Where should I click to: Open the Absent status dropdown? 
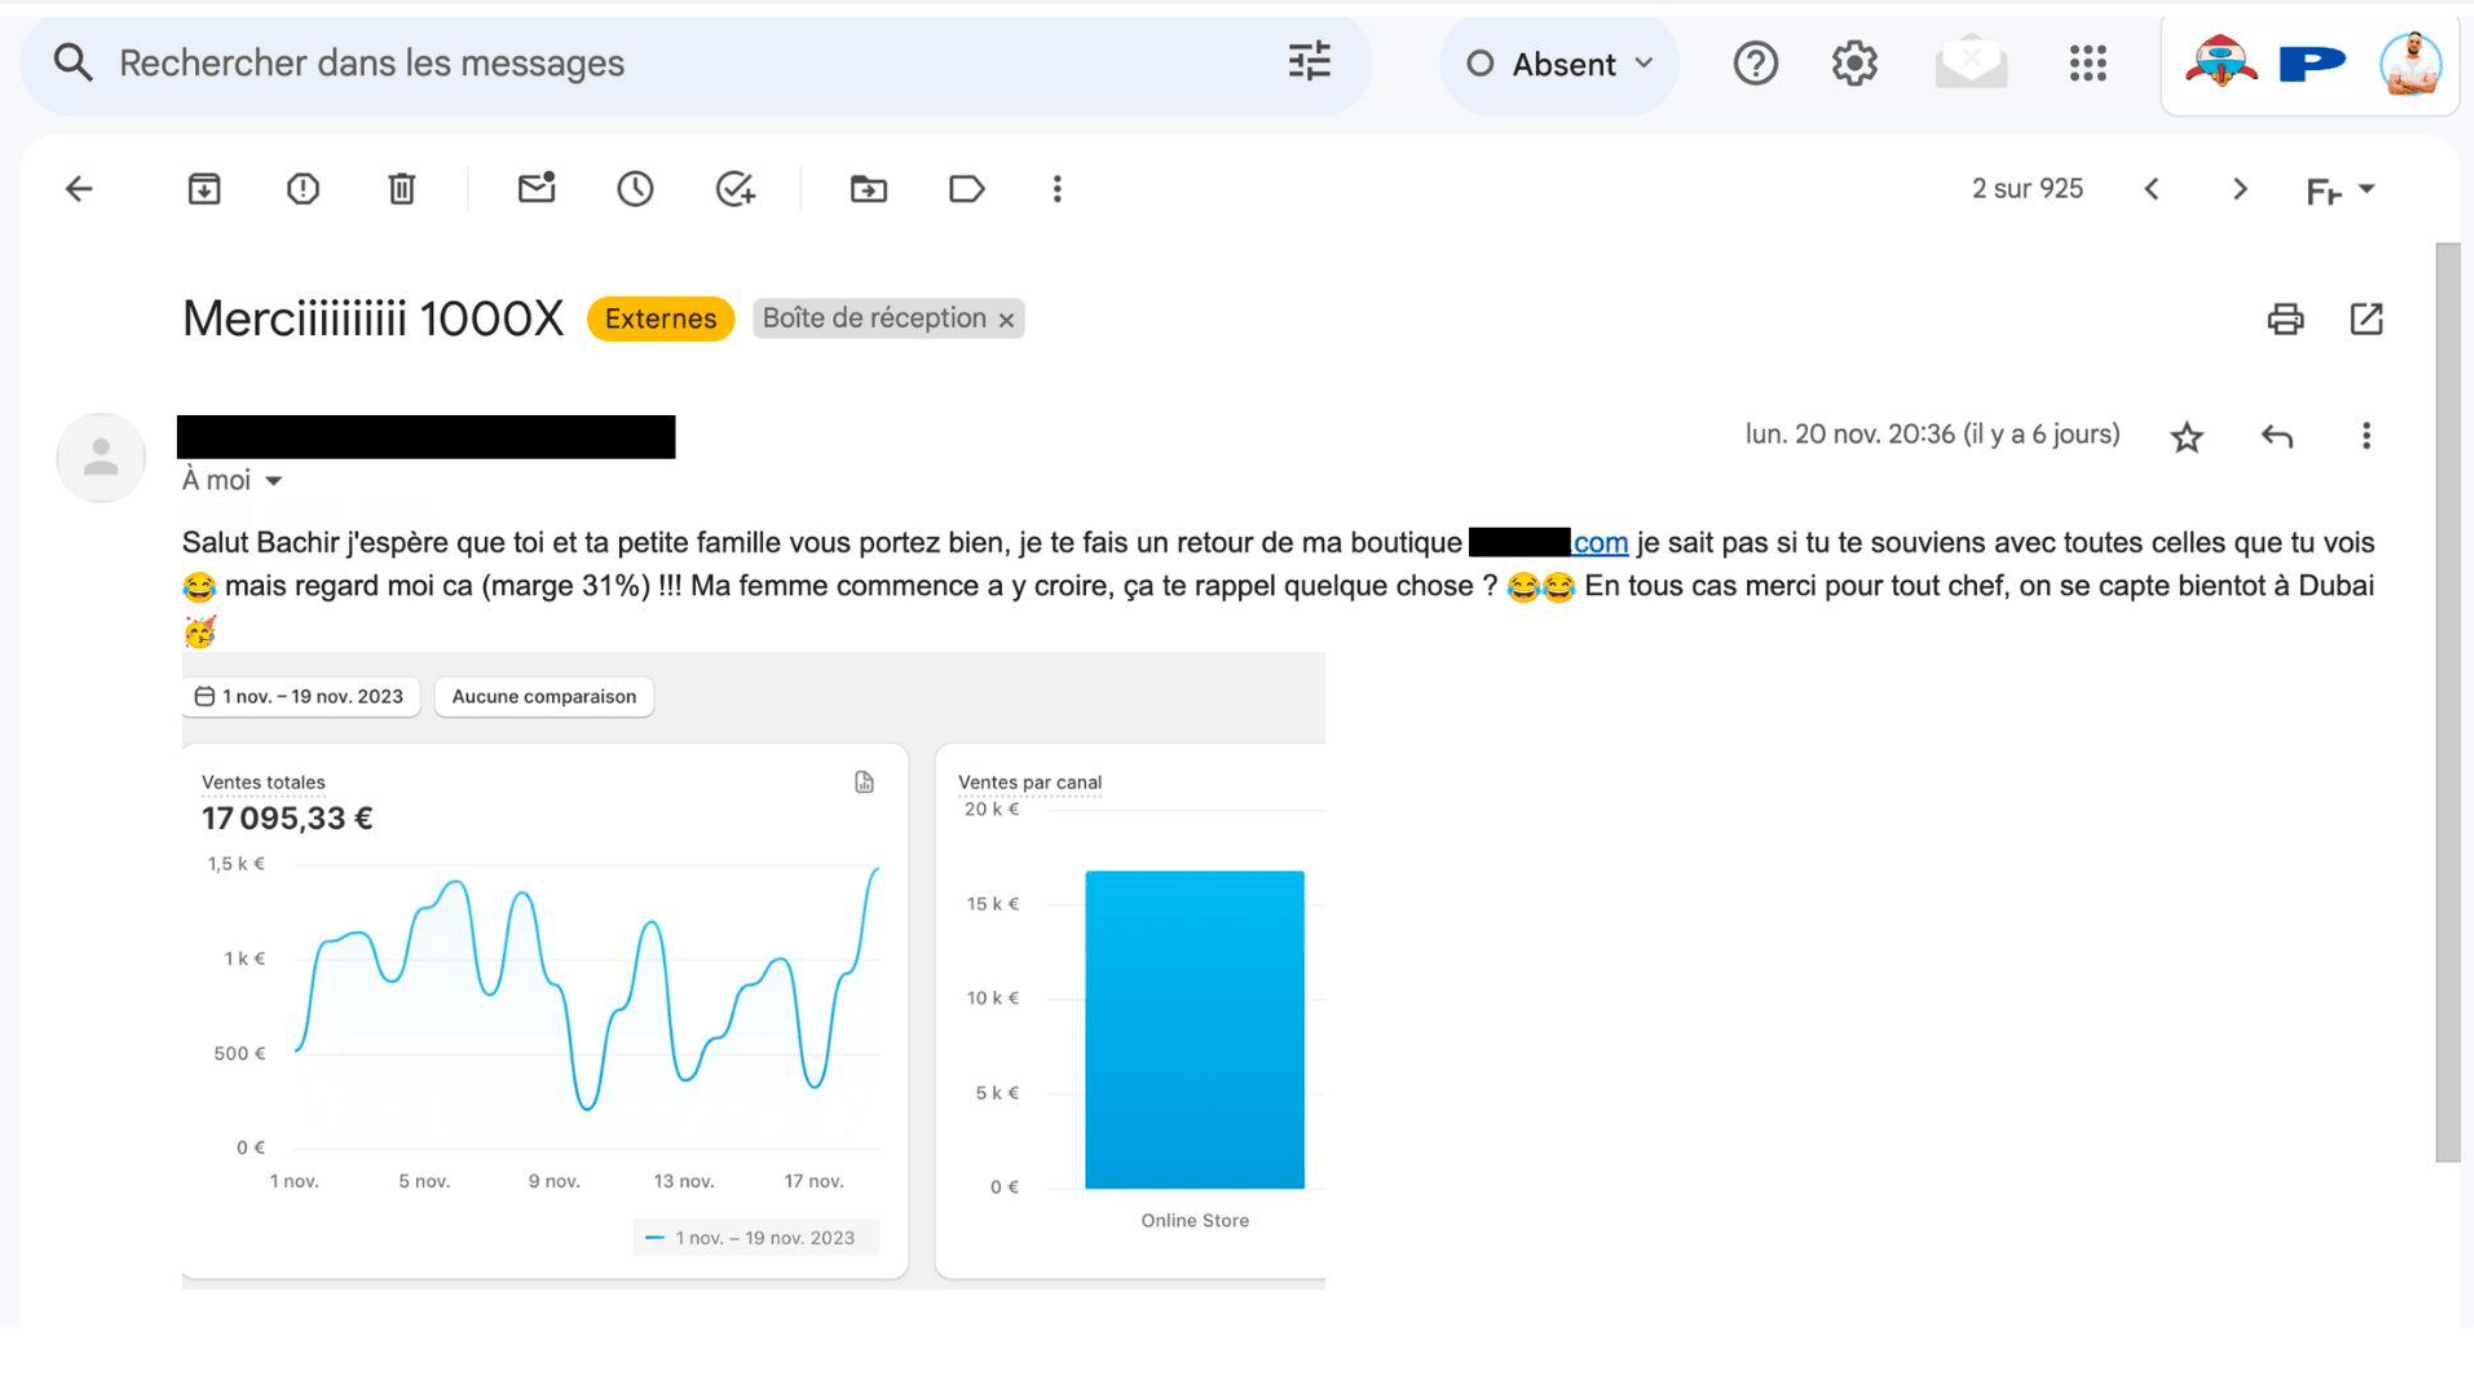[1560, 64]
